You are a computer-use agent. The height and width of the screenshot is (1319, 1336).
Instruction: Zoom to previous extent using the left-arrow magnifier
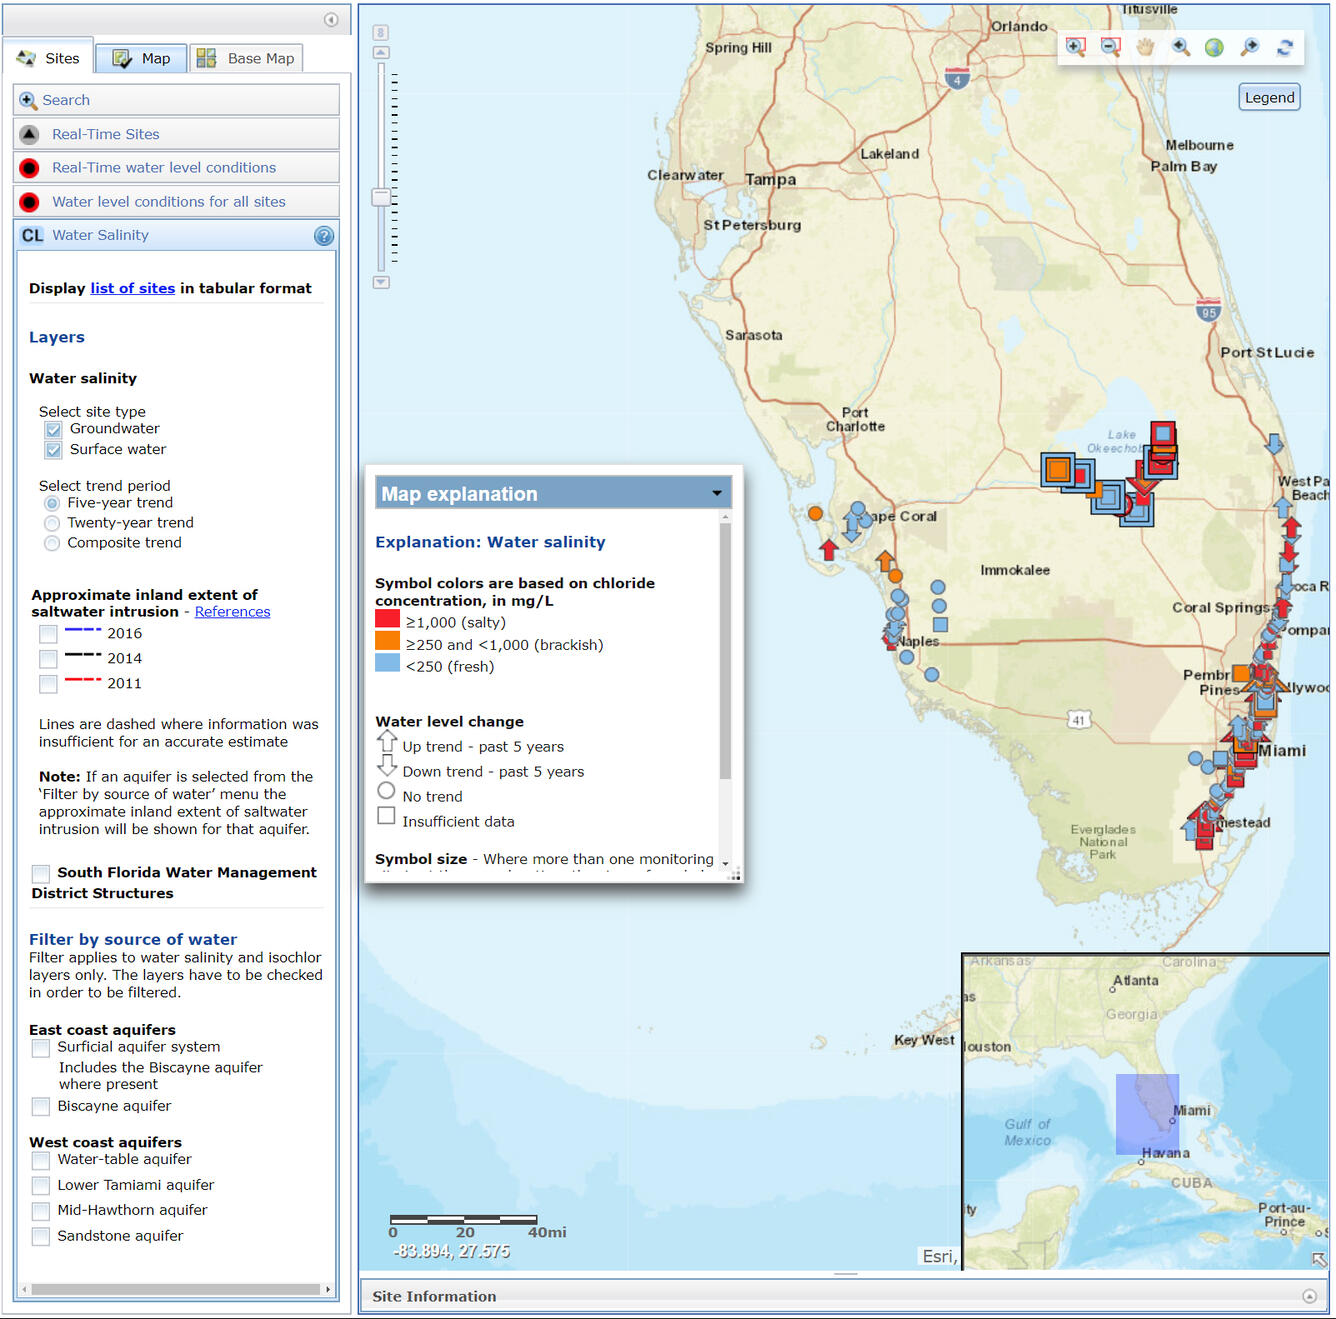click(x=1179, y=46)
